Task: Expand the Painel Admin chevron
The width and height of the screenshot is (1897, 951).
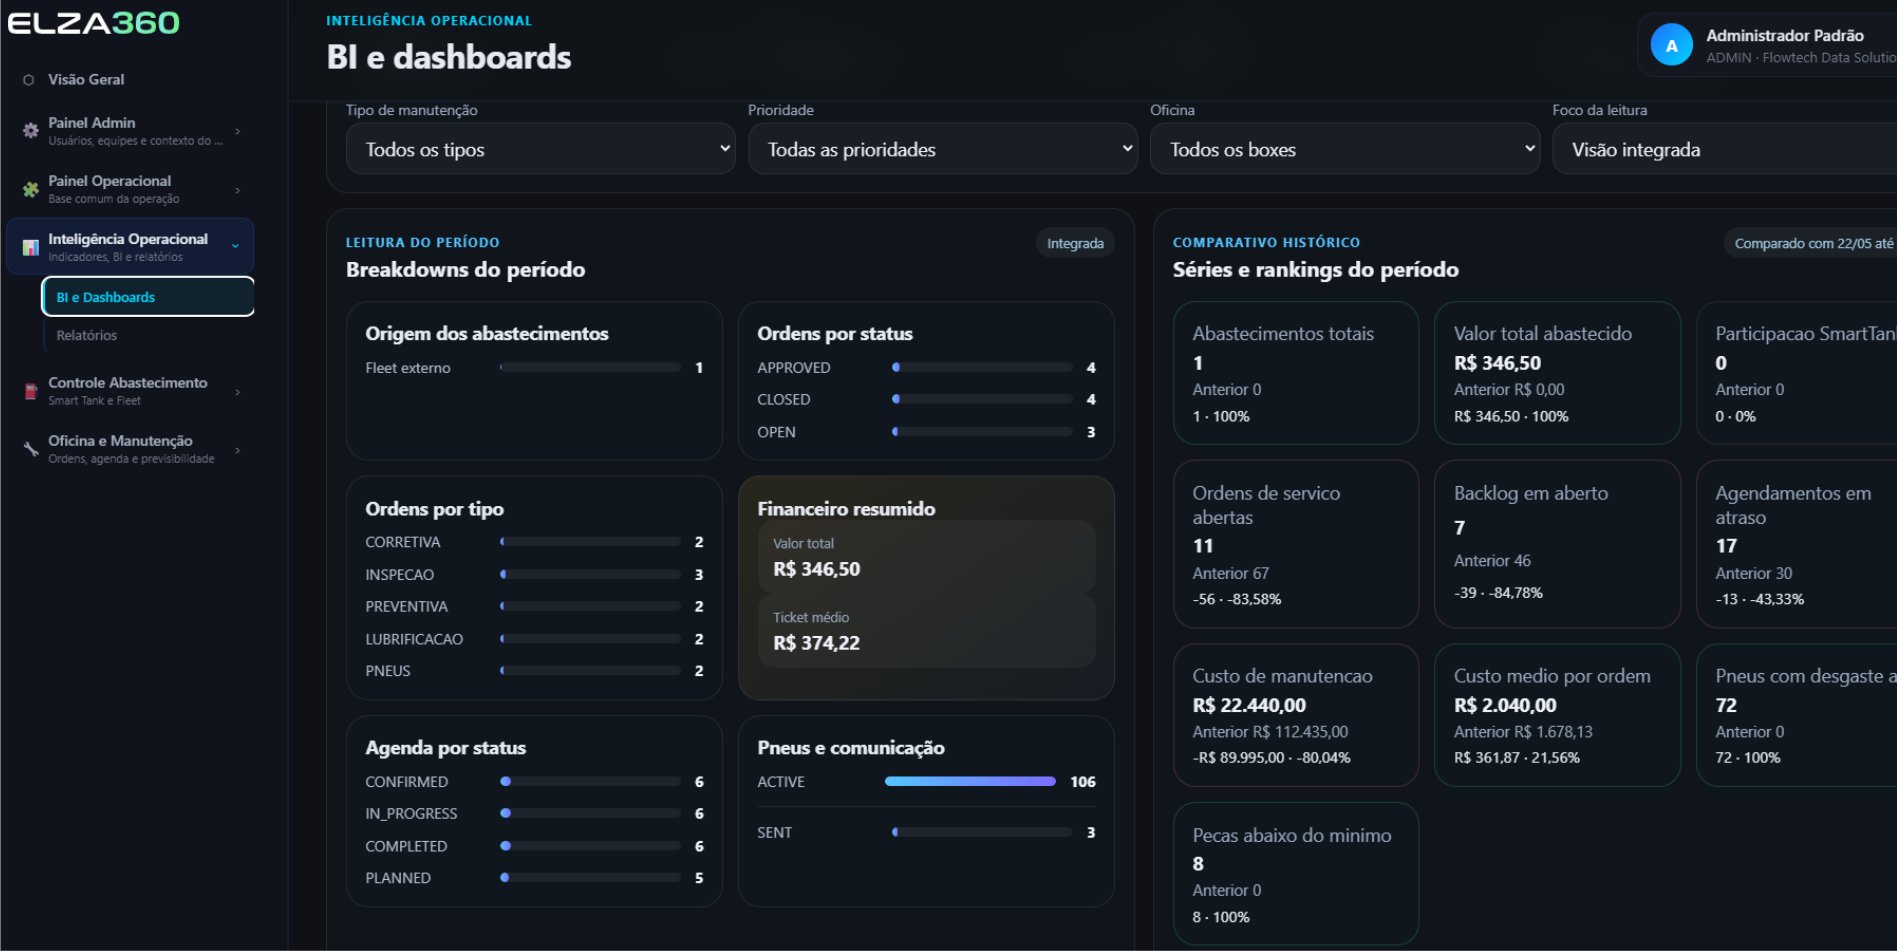Action: pos(237,131)
